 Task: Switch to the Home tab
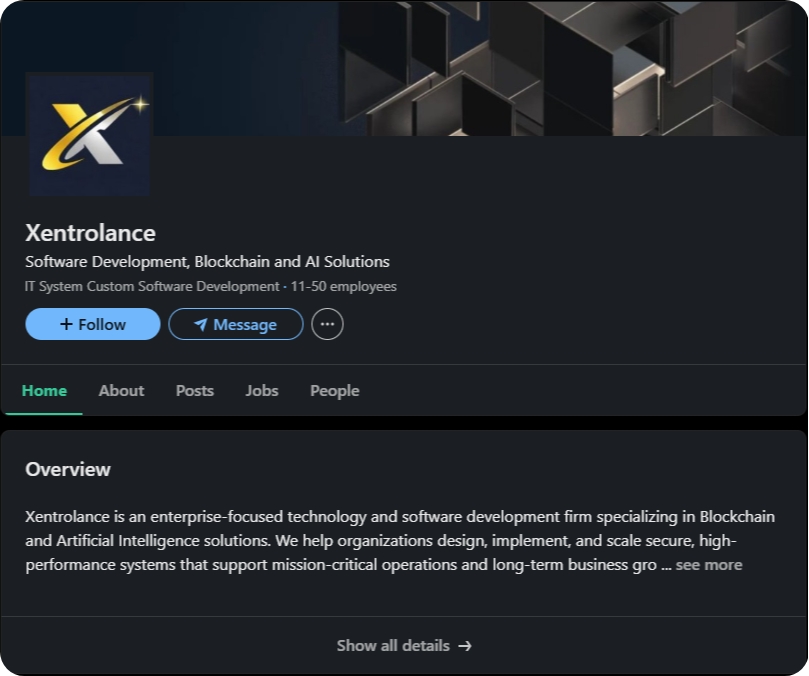(x=44, y=391)
